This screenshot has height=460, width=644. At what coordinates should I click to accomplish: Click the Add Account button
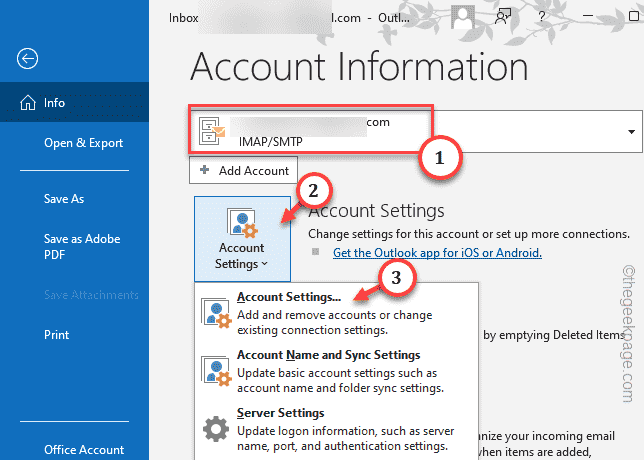point(243,170)
